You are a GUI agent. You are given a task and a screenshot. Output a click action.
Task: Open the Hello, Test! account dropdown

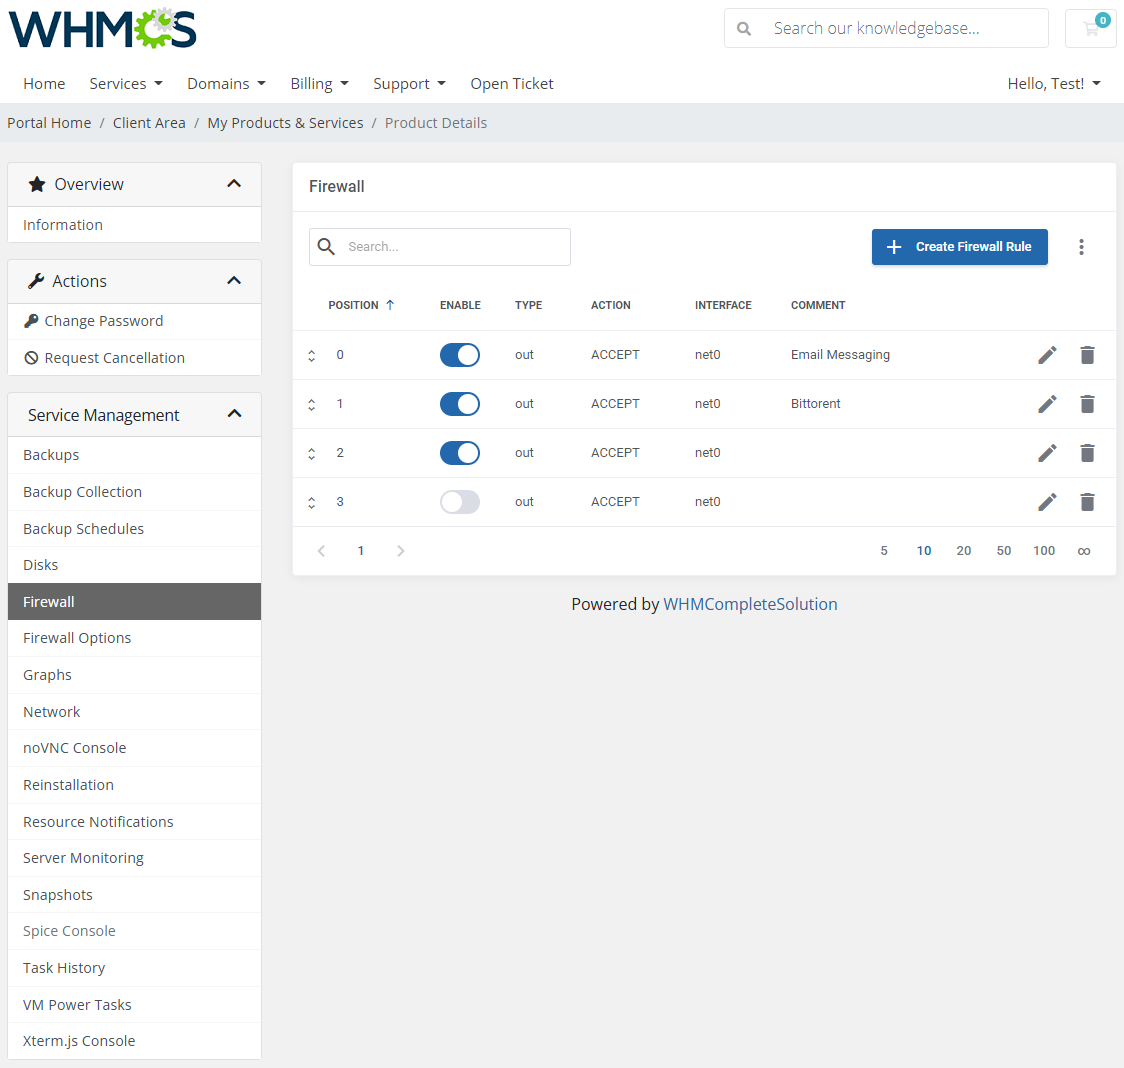[1053, 84]
